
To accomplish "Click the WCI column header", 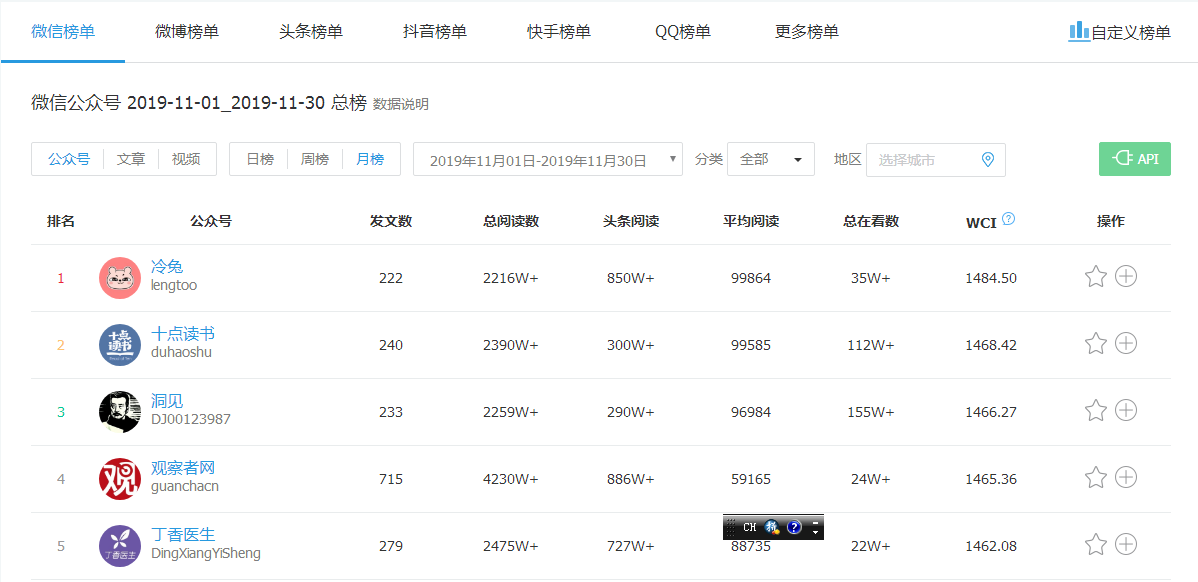I will tap(980, 223).
